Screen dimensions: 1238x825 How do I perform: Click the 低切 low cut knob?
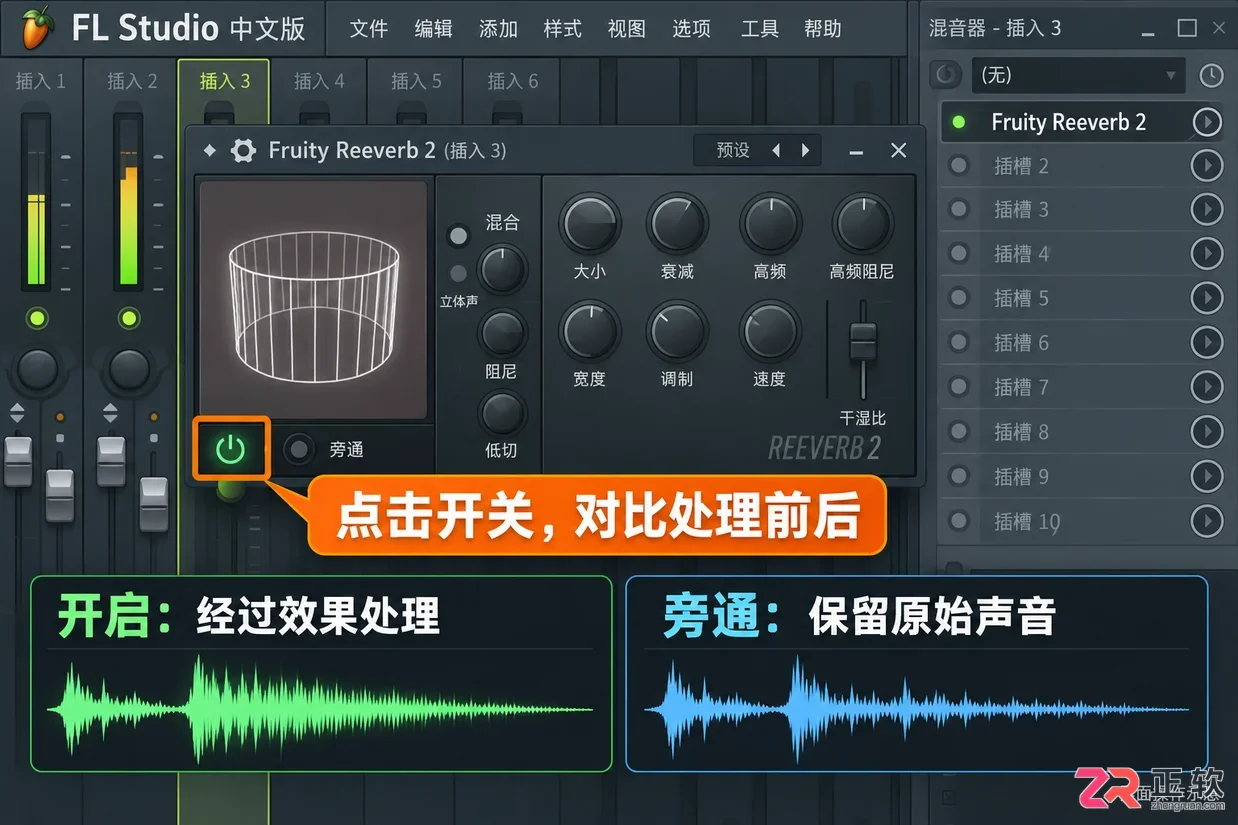click(502, 413)
